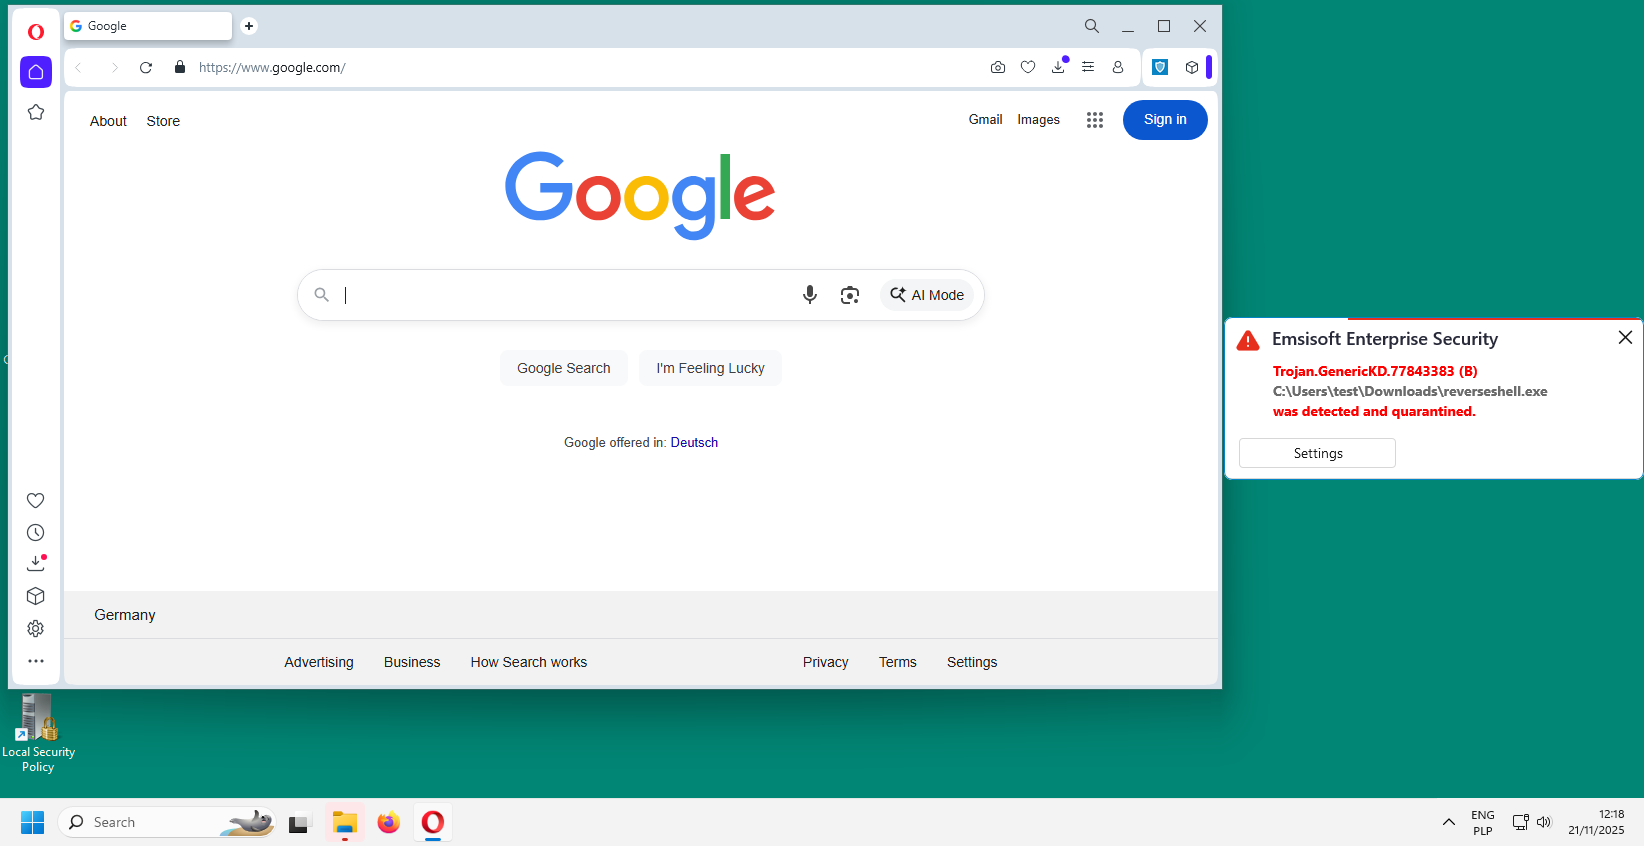Expand the sidebar three-dots more menu
Viewport: 1644px width, 846px height.
pos(36,661)
